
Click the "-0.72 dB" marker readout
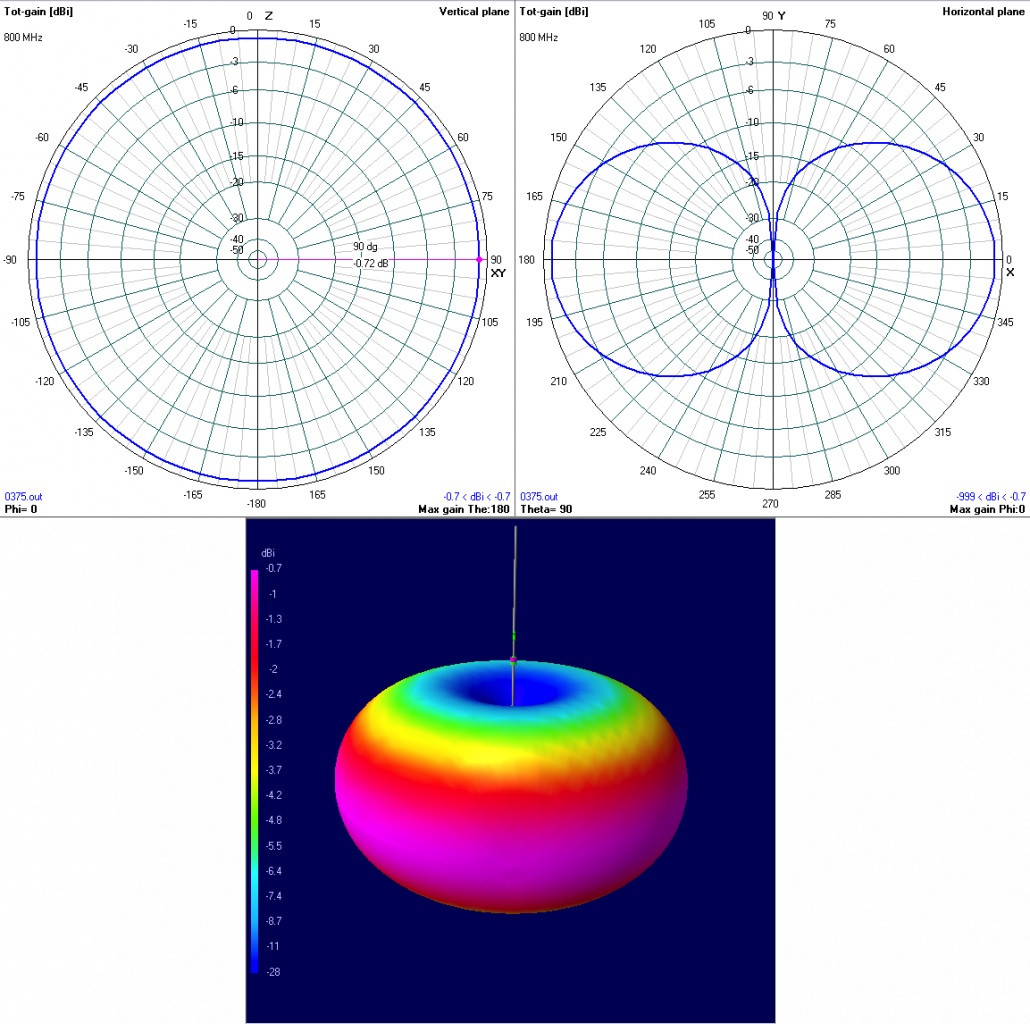point(371,263)
